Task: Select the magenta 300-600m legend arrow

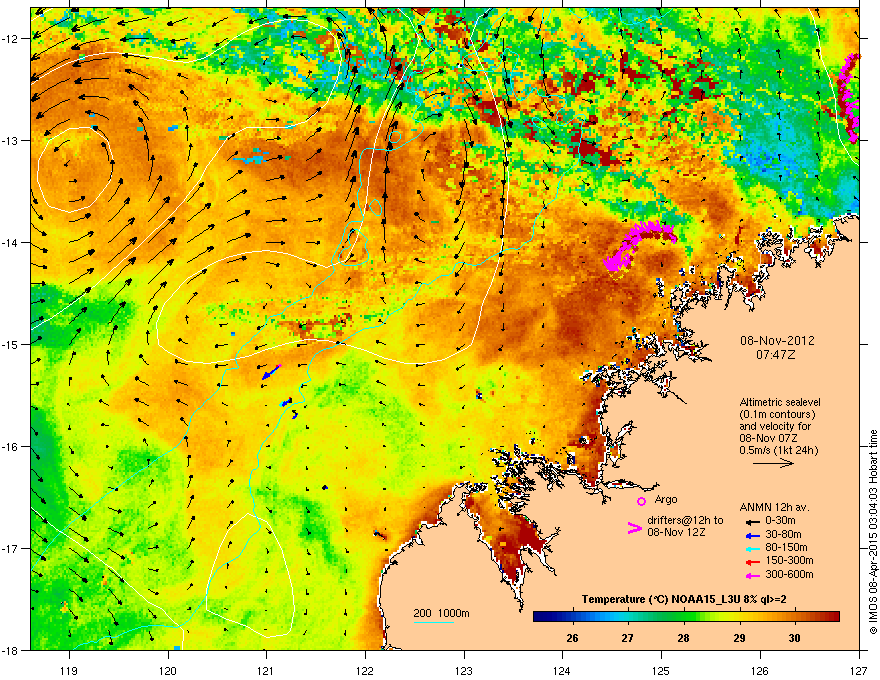Action: point(753,575)
